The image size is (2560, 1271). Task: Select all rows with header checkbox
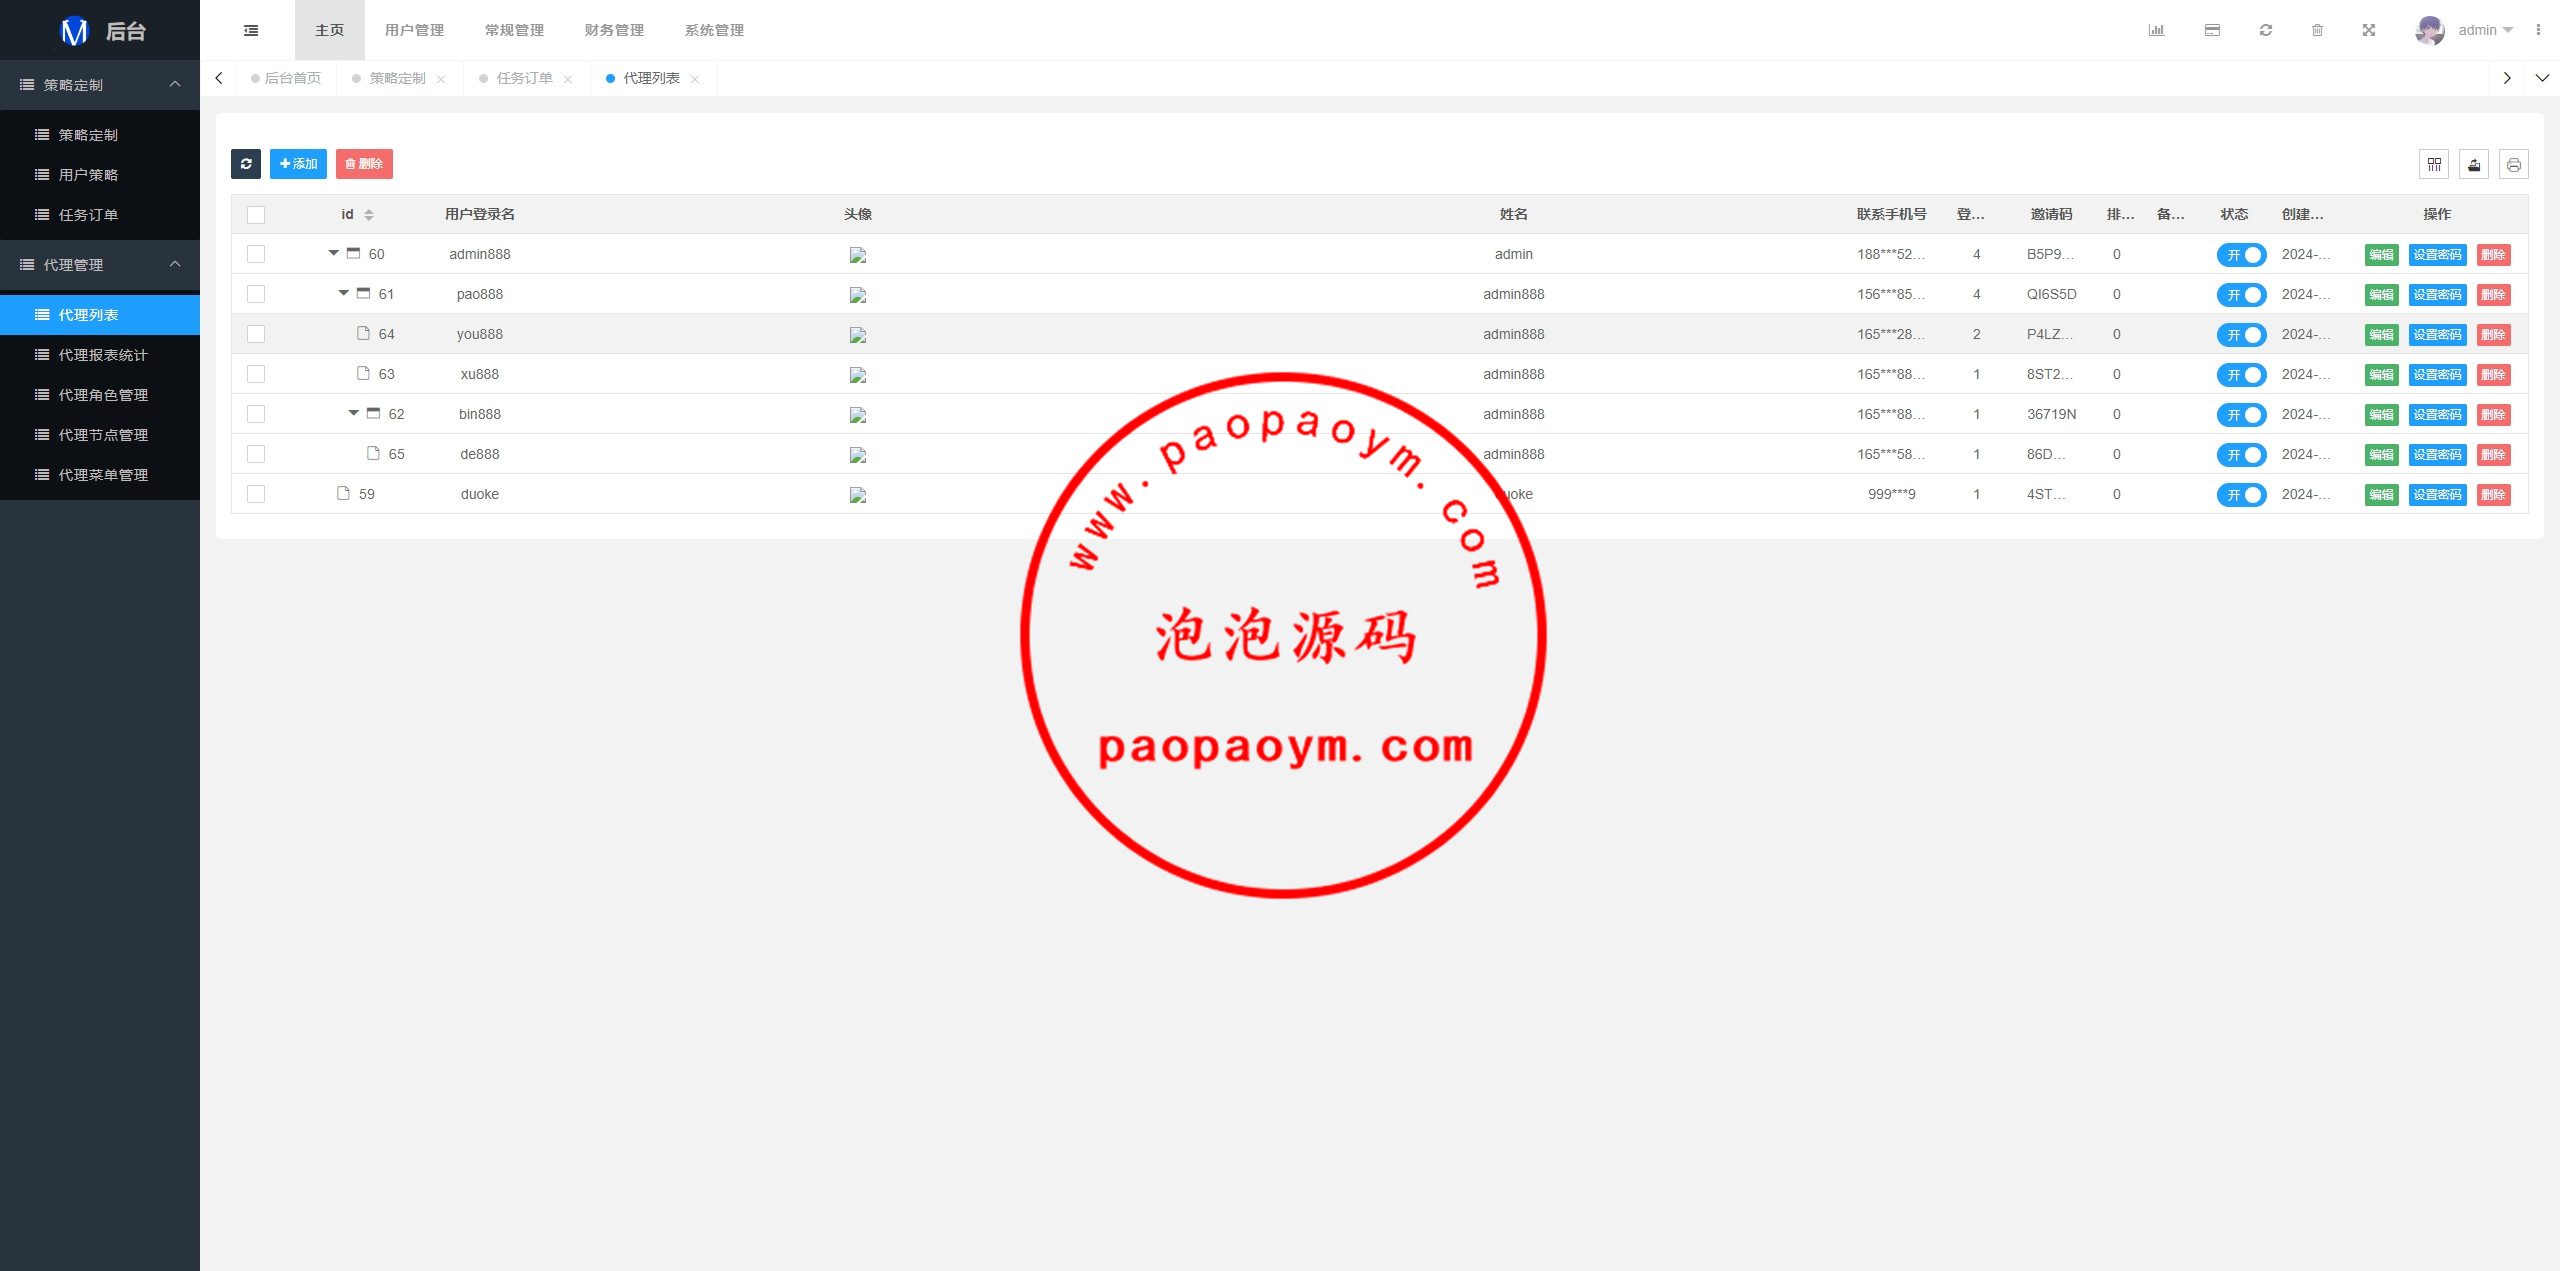coord(256,215)
